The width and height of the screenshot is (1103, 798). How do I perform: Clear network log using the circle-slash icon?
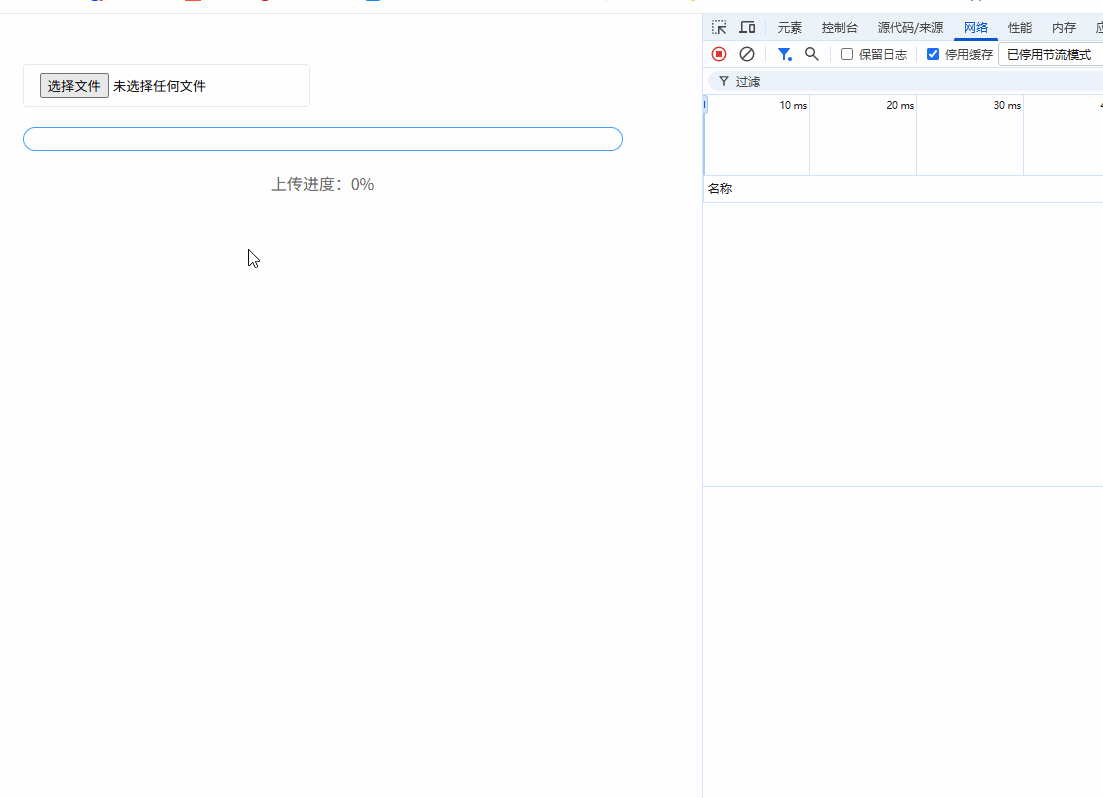(746, 54)
